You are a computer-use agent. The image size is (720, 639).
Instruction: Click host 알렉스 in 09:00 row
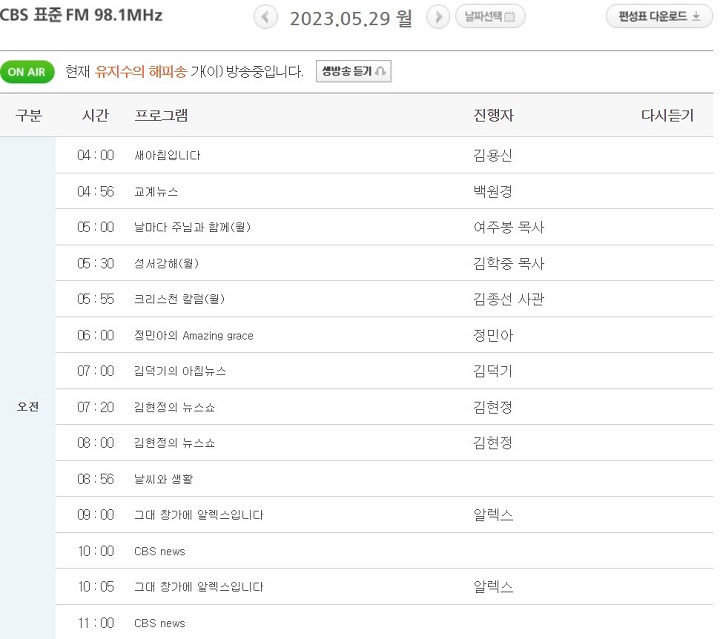(493, 515)
